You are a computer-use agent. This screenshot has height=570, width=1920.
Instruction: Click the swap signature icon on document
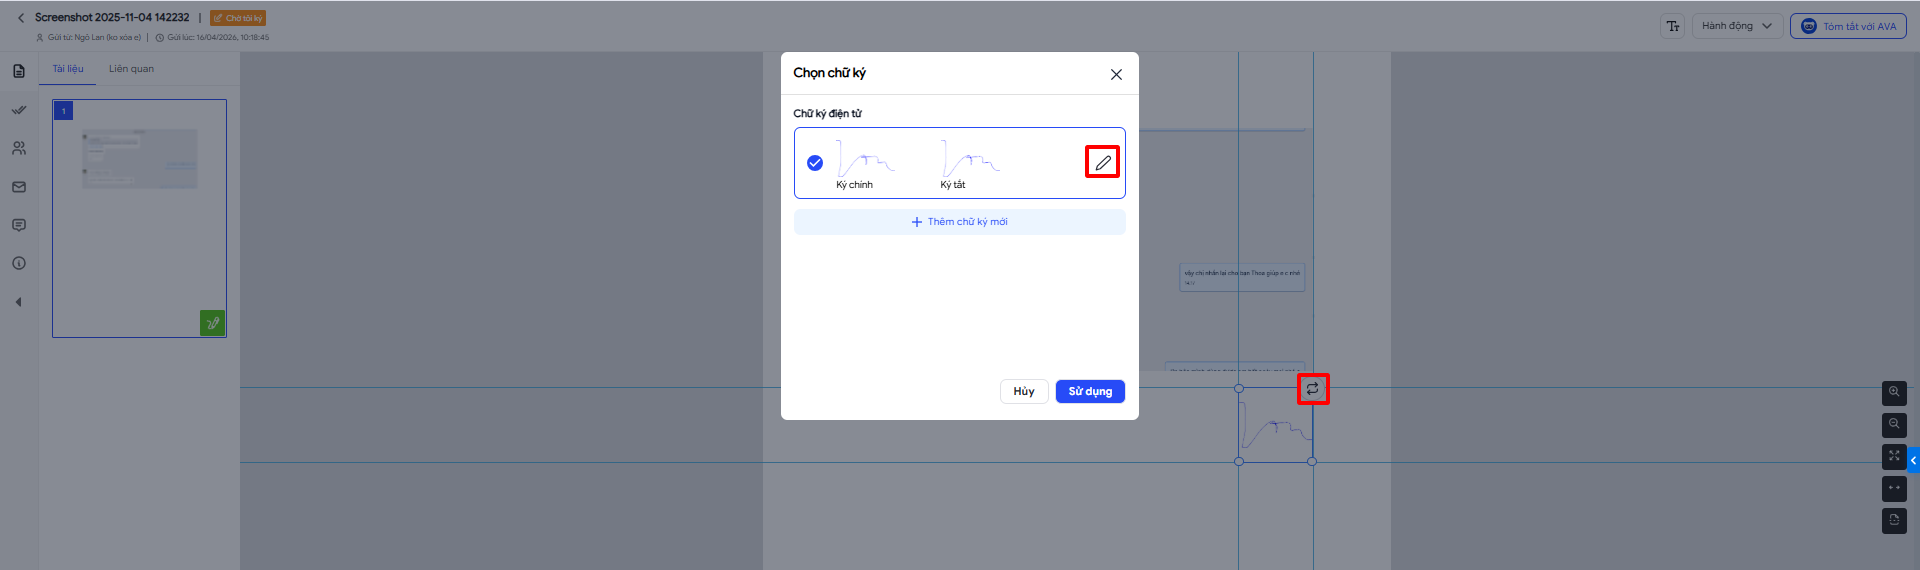(x=1312, y=389)
